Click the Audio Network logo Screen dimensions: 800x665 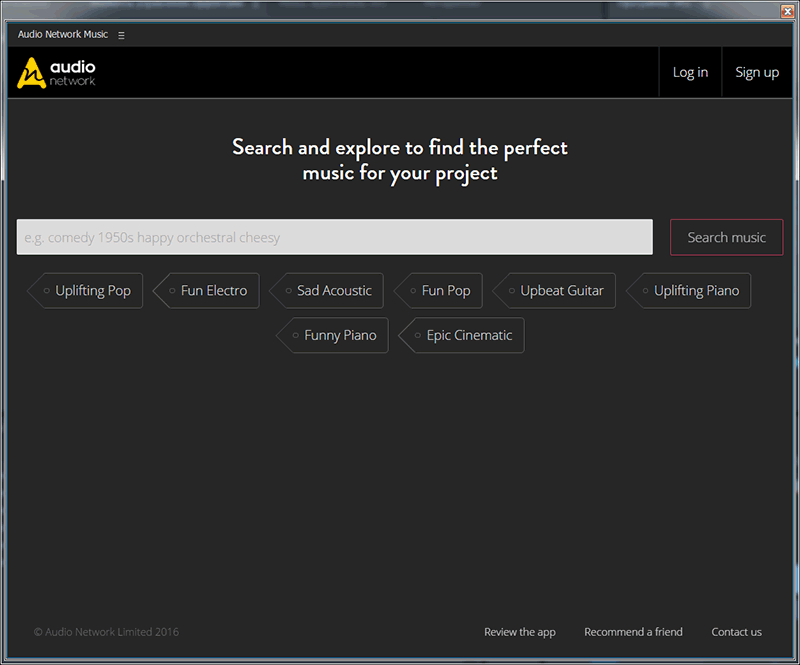(56, 72)
